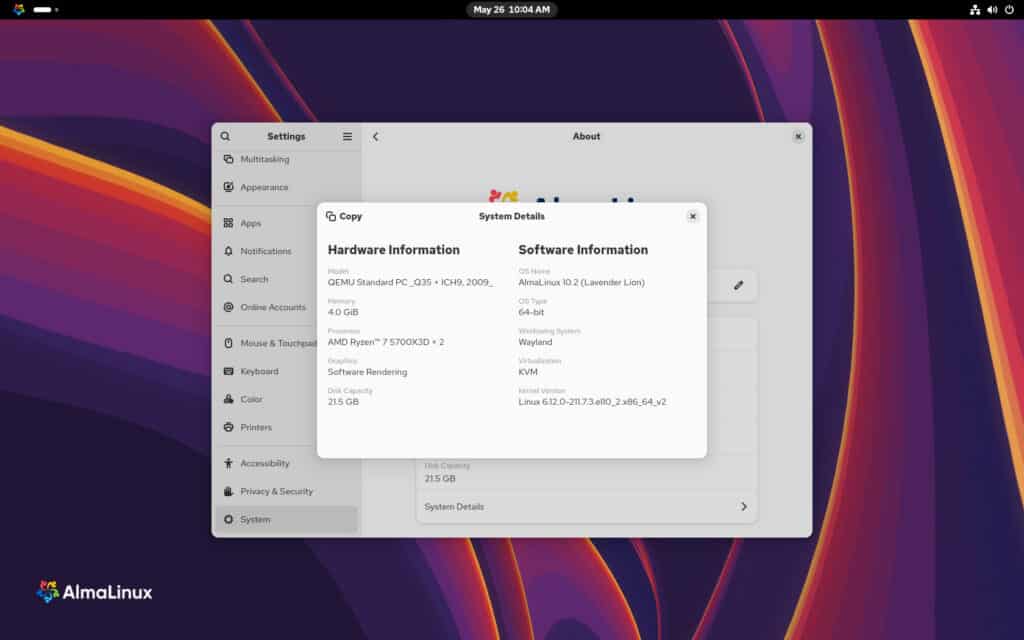Image resolution: width=1024 pixels, height=640 pixels.
Task: Open the network icon in top bar
Action: 975,10
